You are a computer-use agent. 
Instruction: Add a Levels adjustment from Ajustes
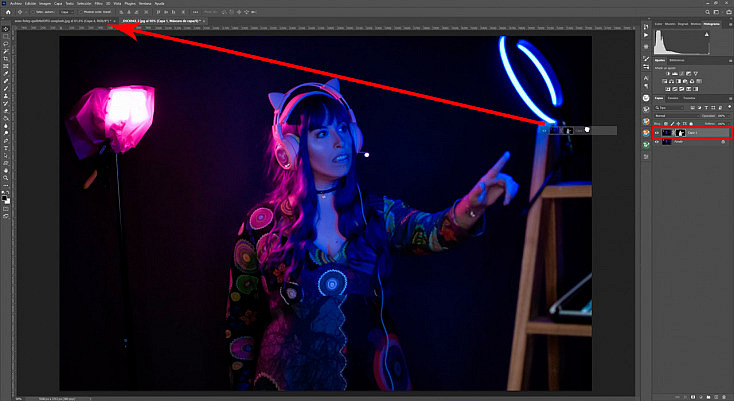pos(675,73)
